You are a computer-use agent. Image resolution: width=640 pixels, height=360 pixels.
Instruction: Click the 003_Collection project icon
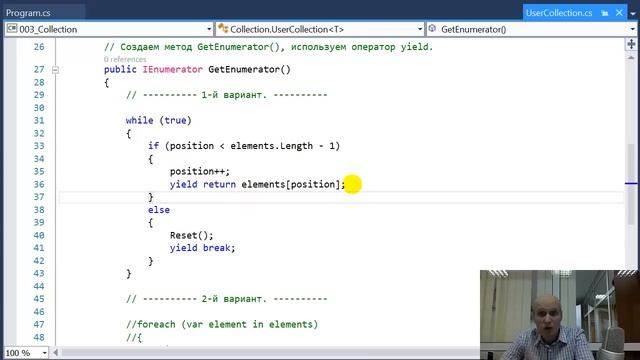click(x=12, y=29)
